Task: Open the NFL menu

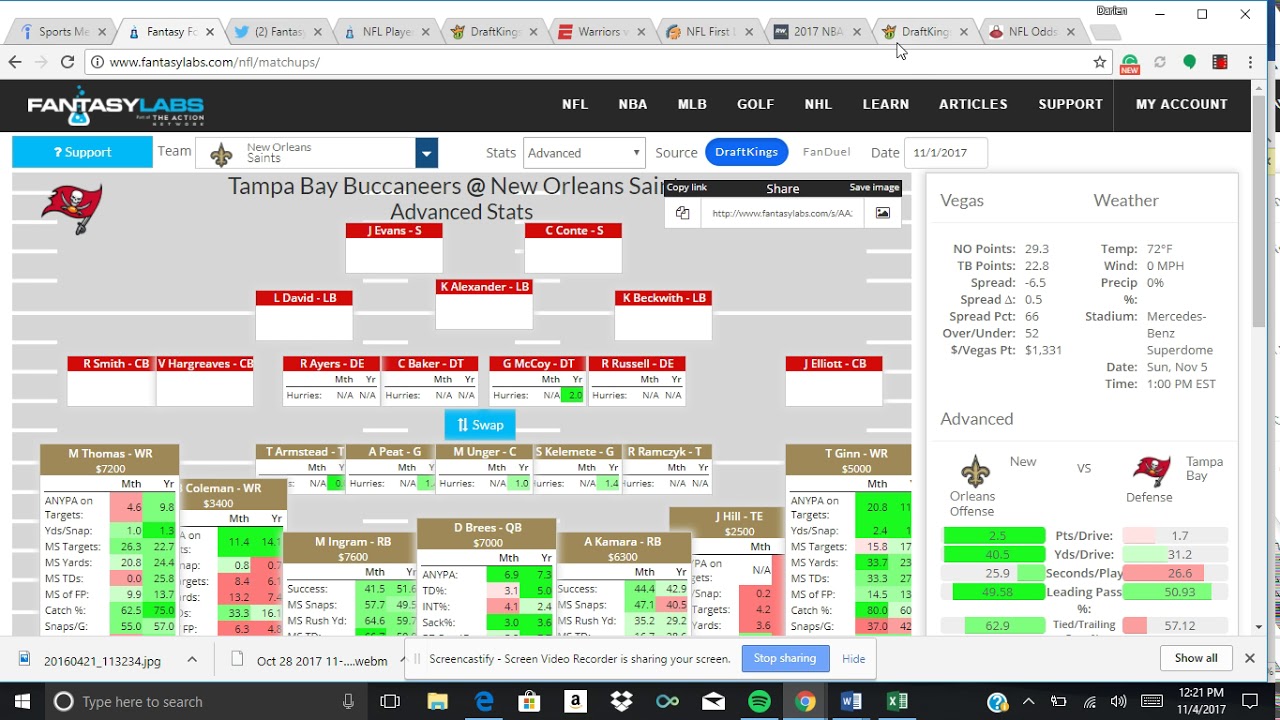Action: 575,104
